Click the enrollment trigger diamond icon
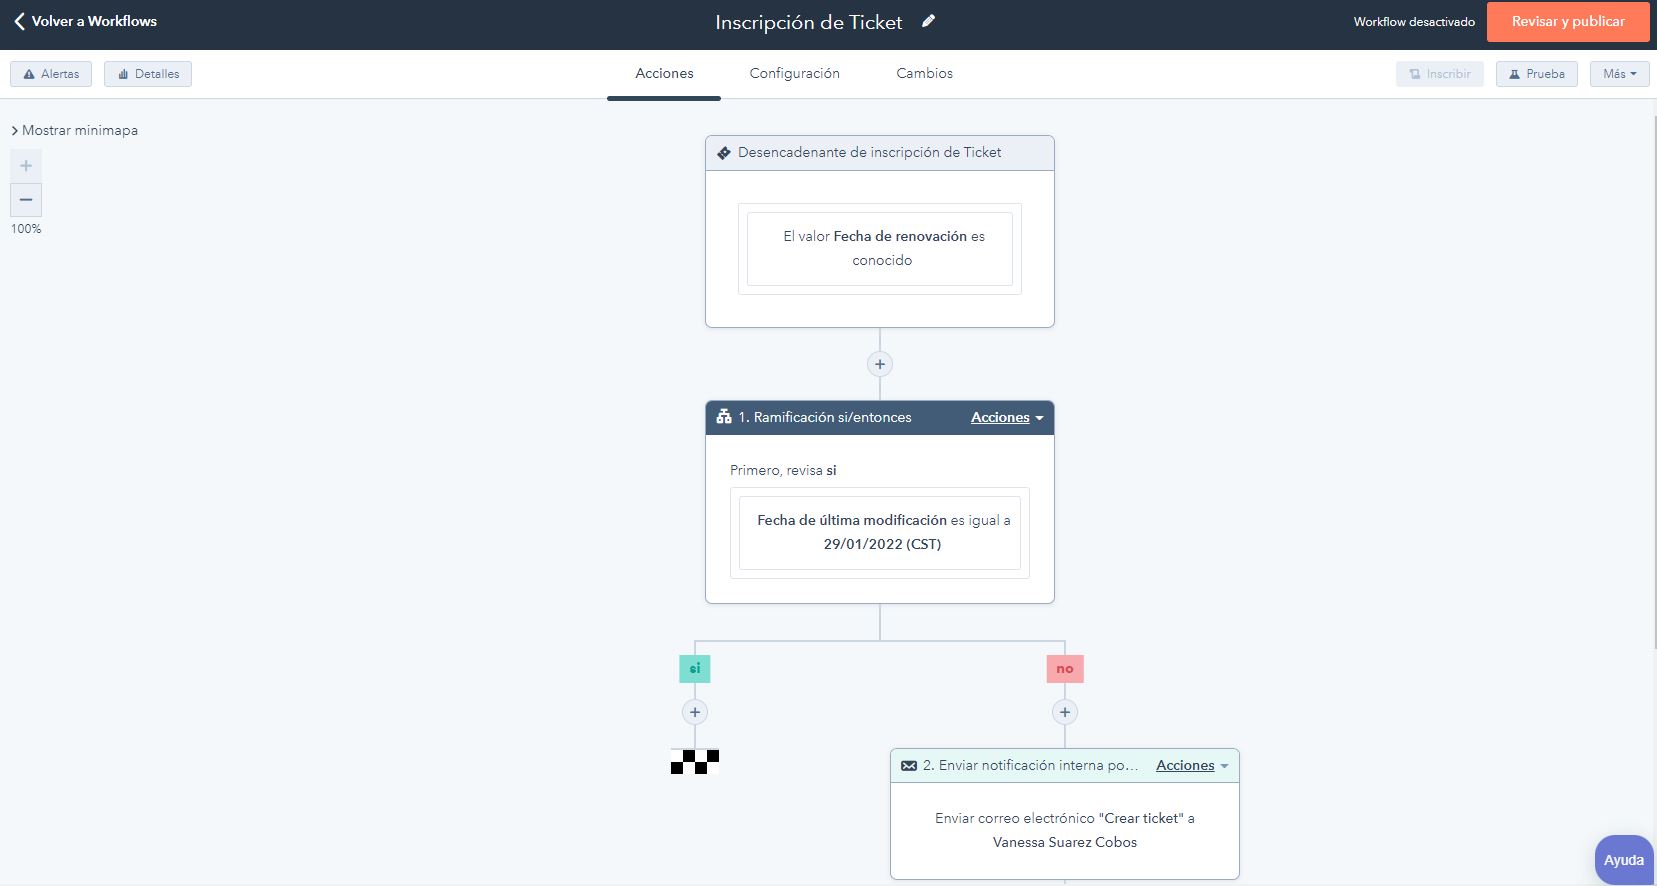Screen dimensions: 1657x886 (x=724, y=153)
